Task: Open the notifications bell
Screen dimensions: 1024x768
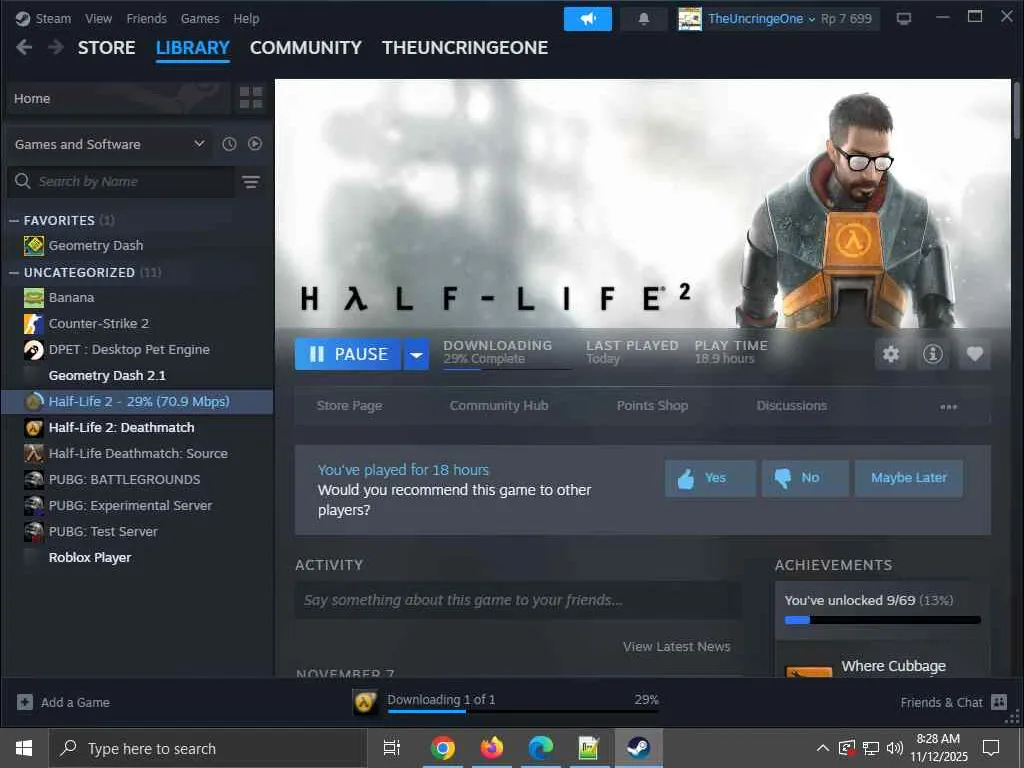Action: [x=643, y=19]
